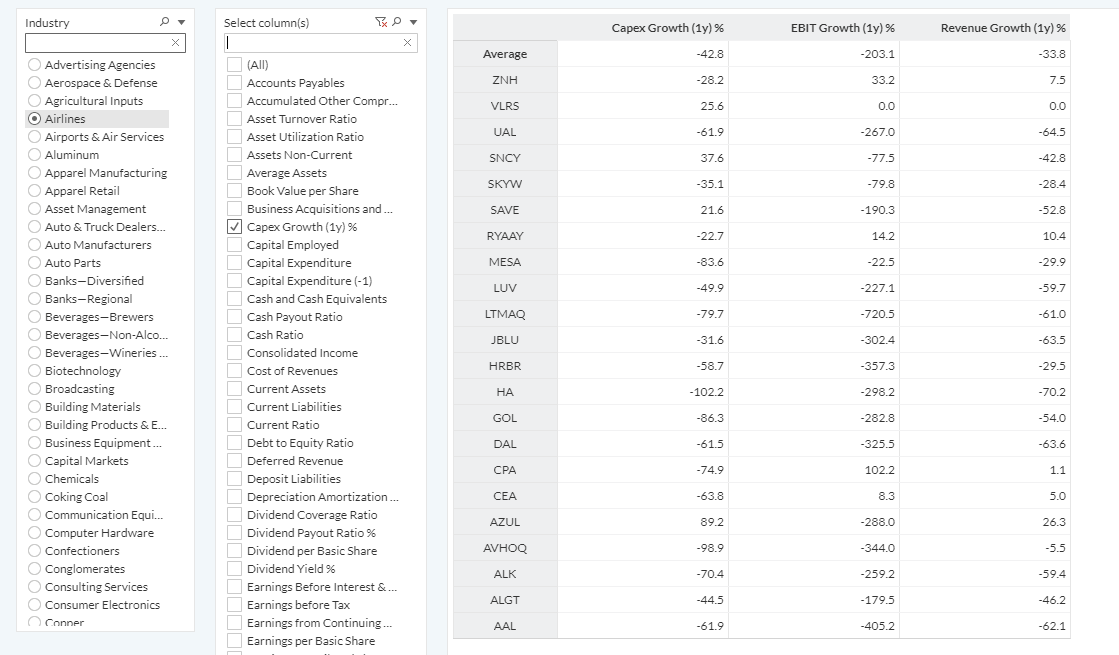Click the search icon in Select column(s) panel

pos(399,21)
